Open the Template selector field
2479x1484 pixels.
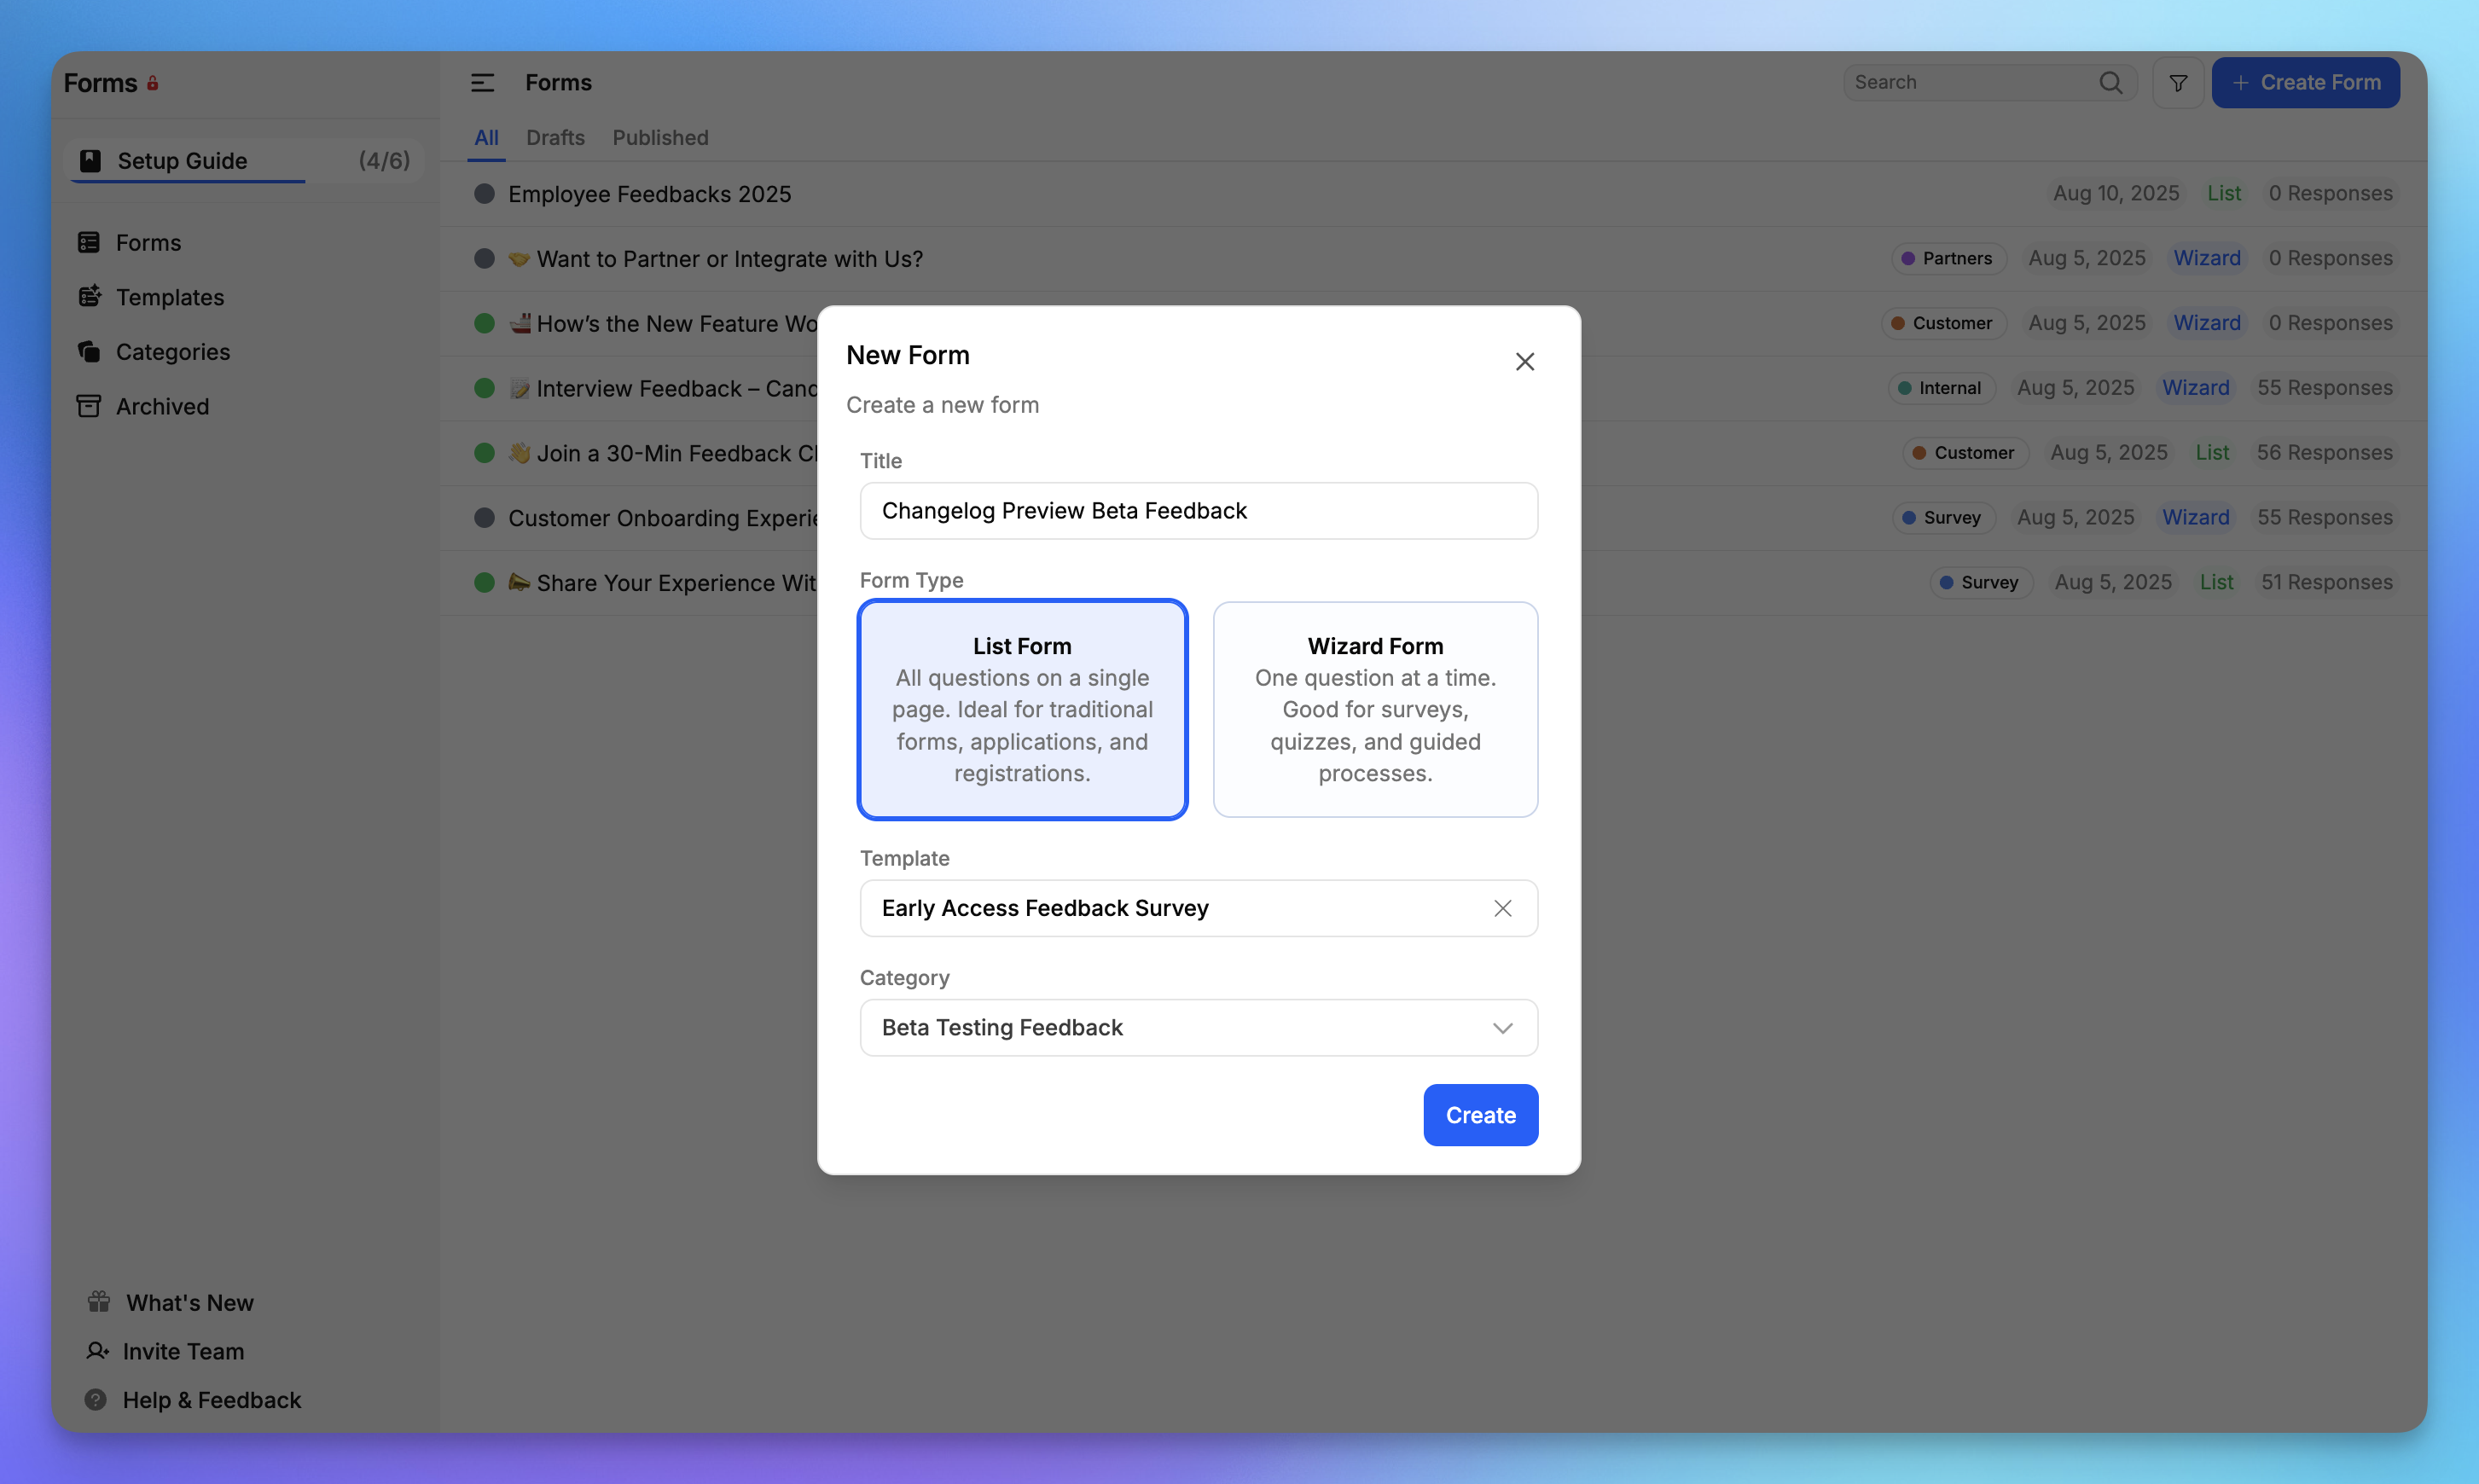1150,908
